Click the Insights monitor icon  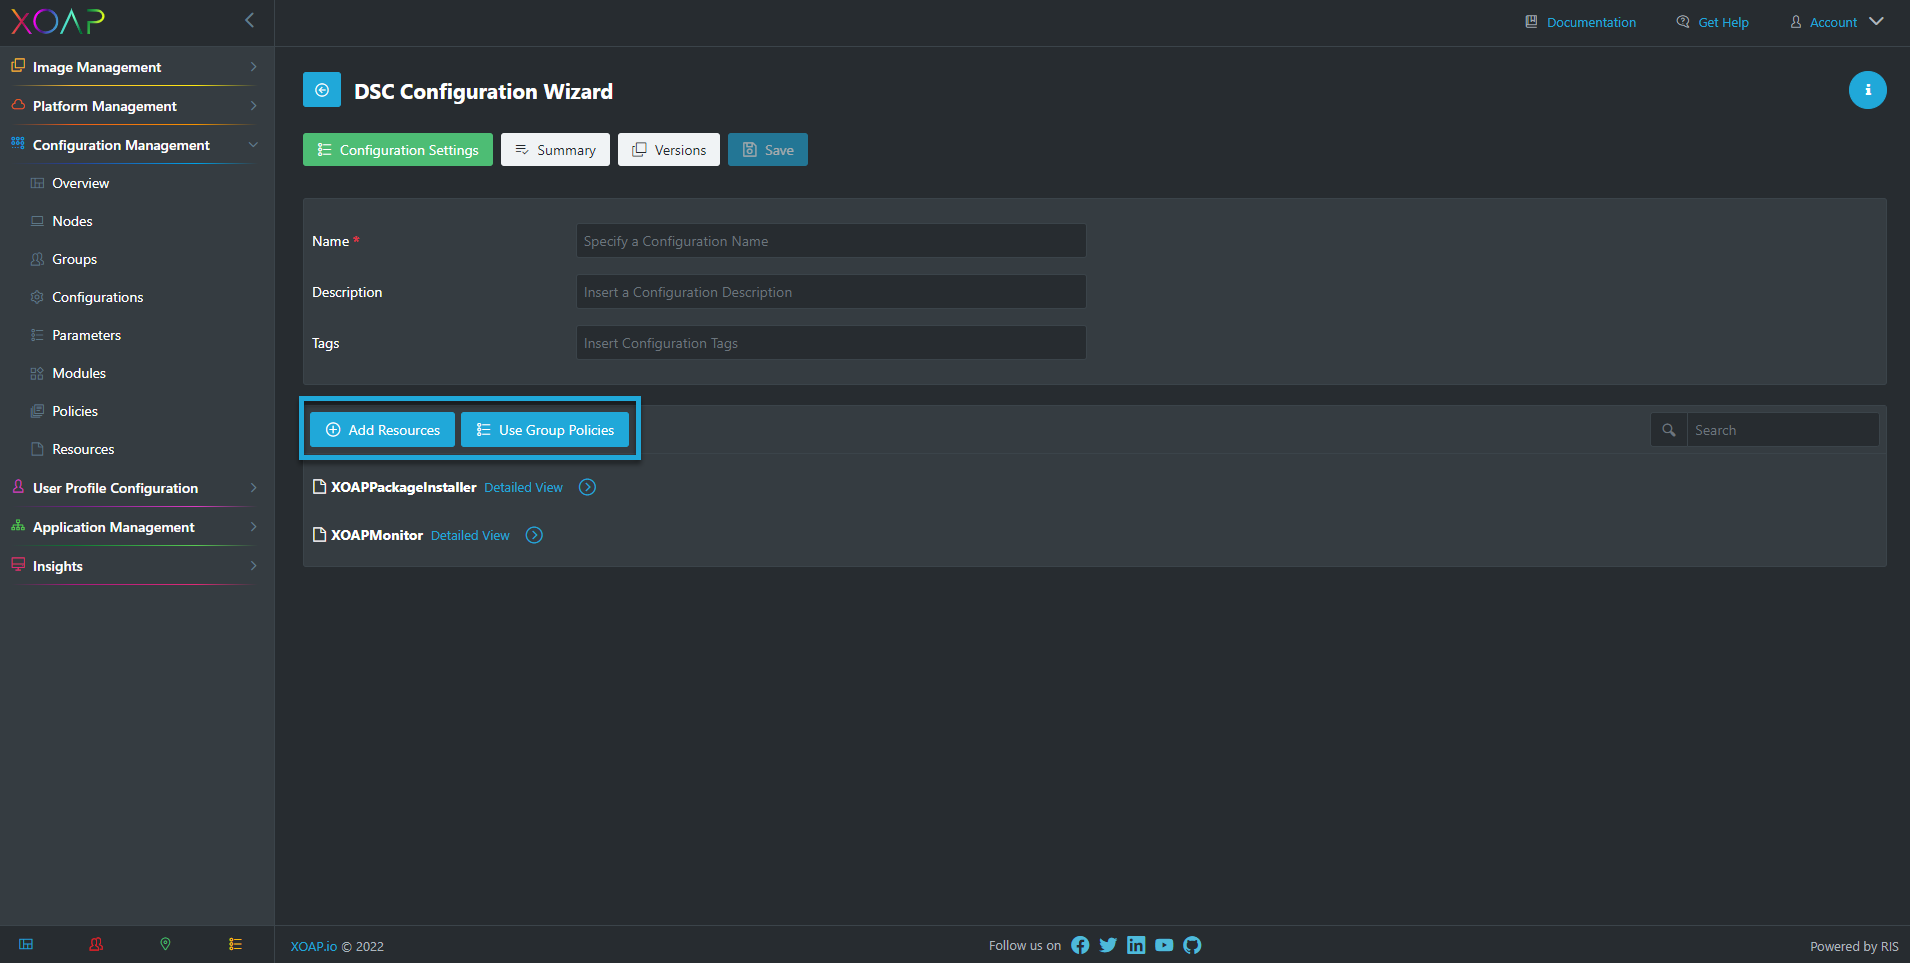click(18, 565)
